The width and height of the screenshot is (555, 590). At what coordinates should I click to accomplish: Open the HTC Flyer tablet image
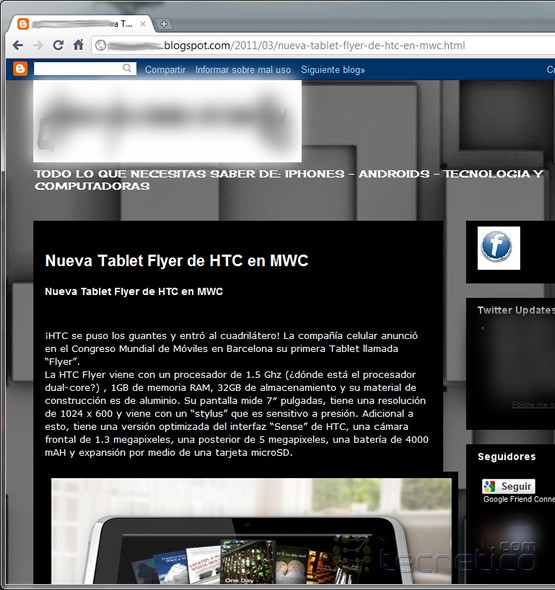point(251,531)
